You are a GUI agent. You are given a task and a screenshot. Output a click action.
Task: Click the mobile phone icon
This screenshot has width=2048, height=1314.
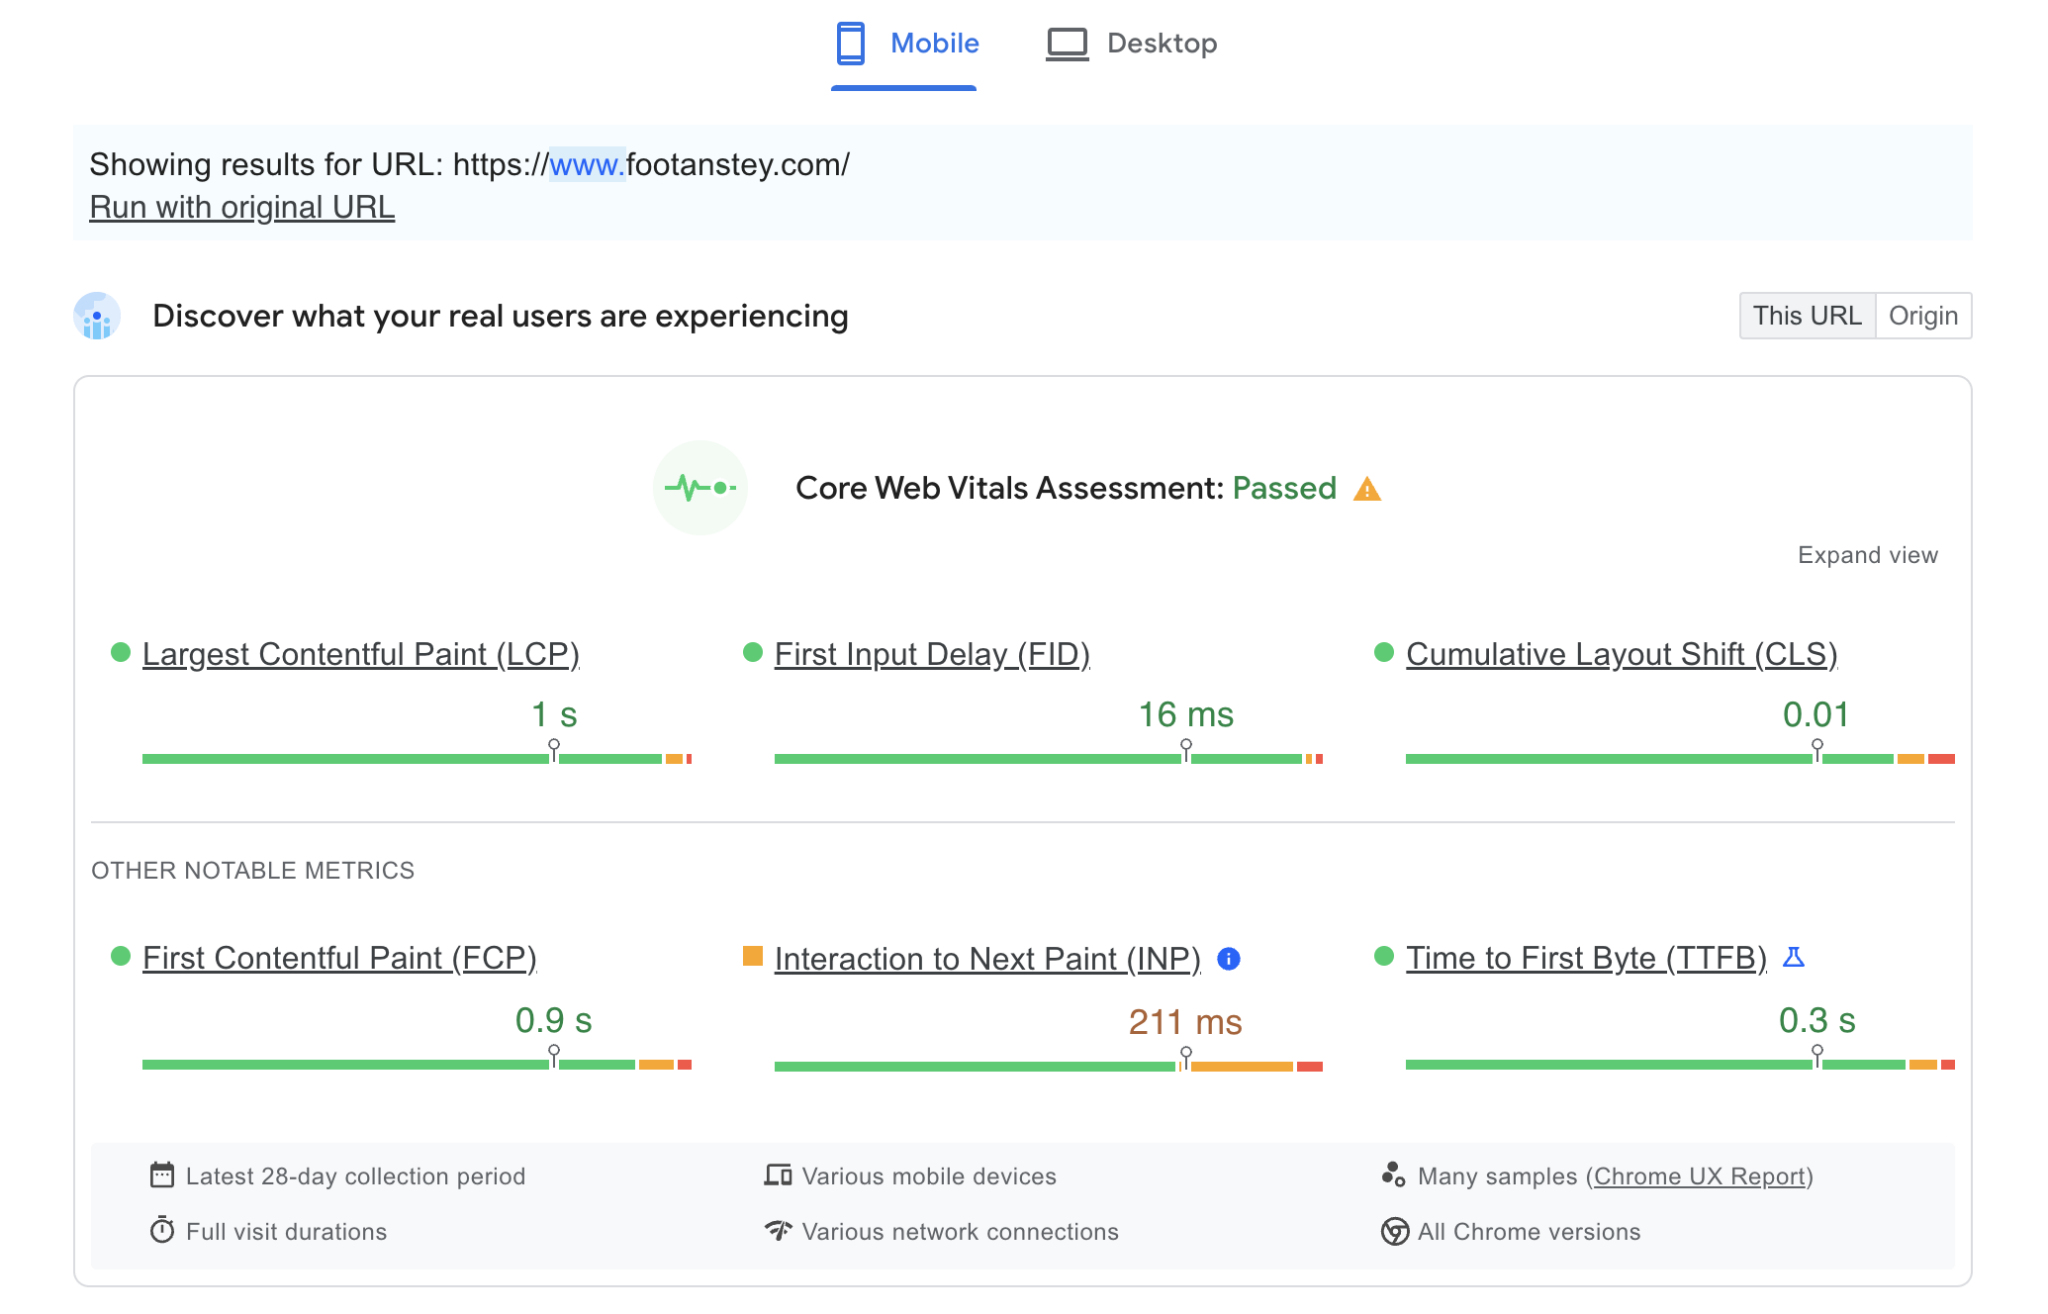point(850,44)
